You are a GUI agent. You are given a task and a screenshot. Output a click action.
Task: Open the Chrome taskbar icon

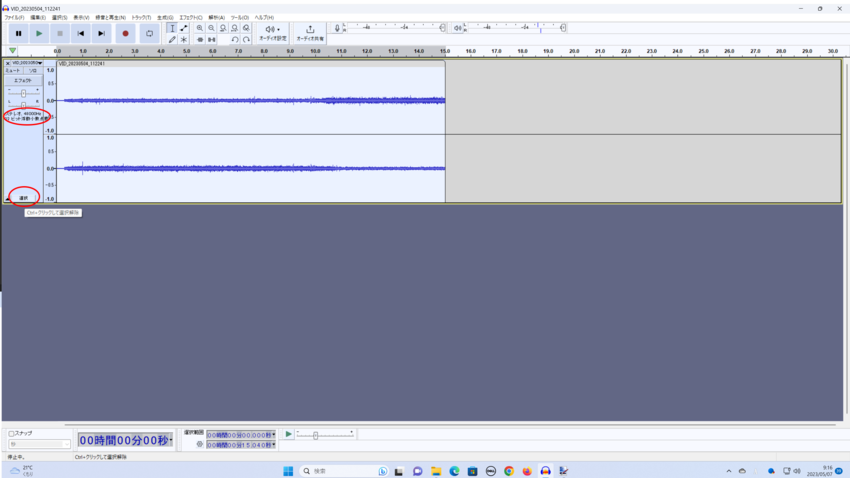508,471
